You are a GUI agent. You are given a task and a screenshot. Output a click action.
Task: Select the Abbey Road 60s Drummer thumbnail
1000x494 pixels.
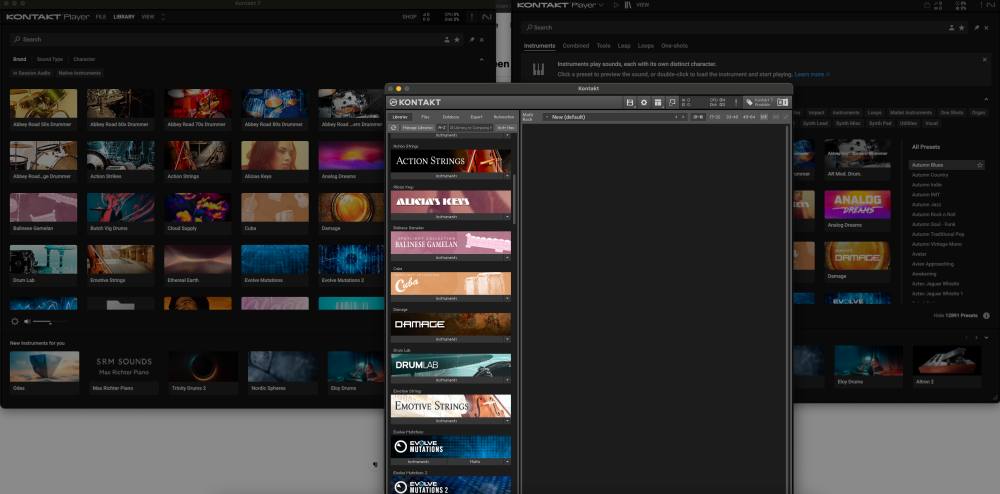point(120,103)
